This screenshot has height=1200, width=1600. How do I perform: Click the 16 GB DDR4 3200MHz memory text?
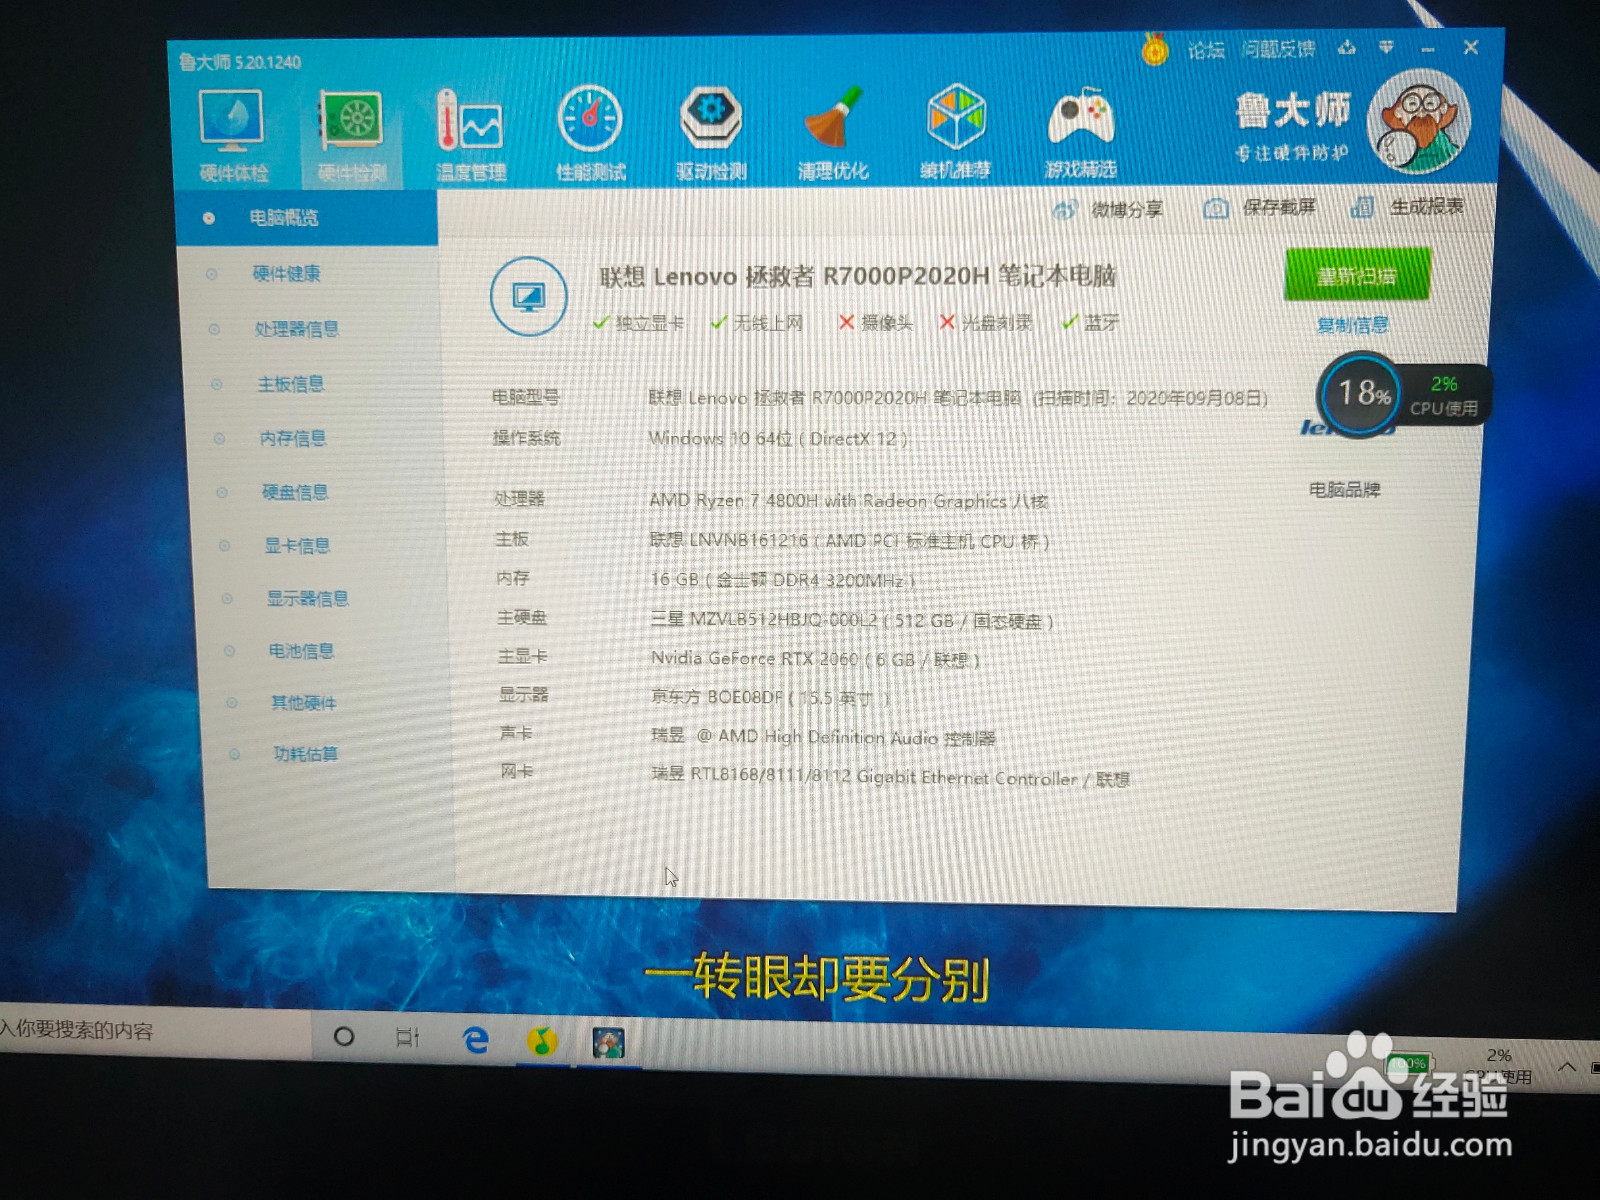(x=782, y=580)
